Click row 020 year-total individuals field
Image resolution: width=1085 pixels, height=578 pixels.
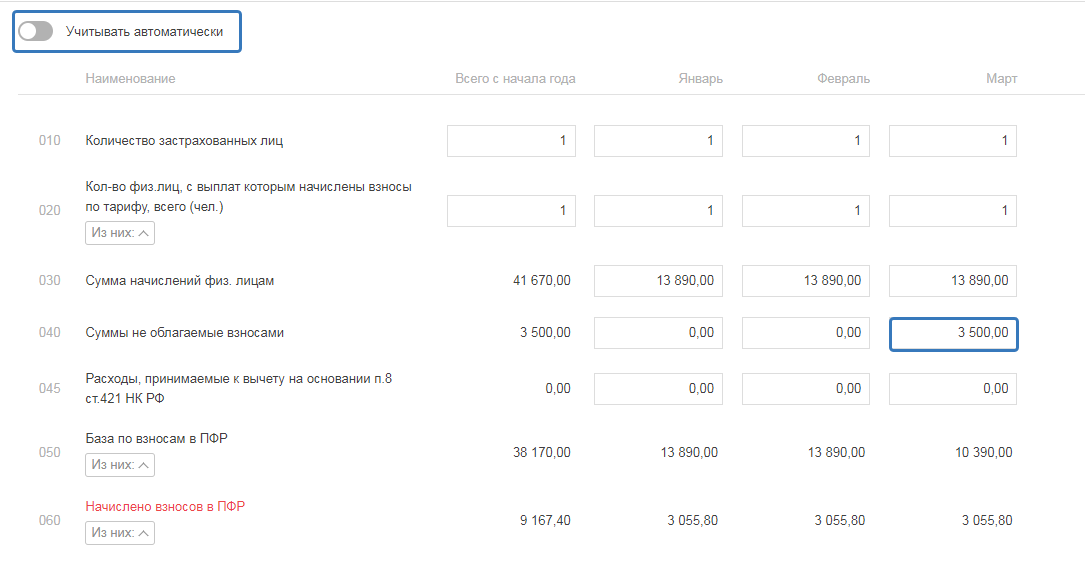click(x=511, y=210)
